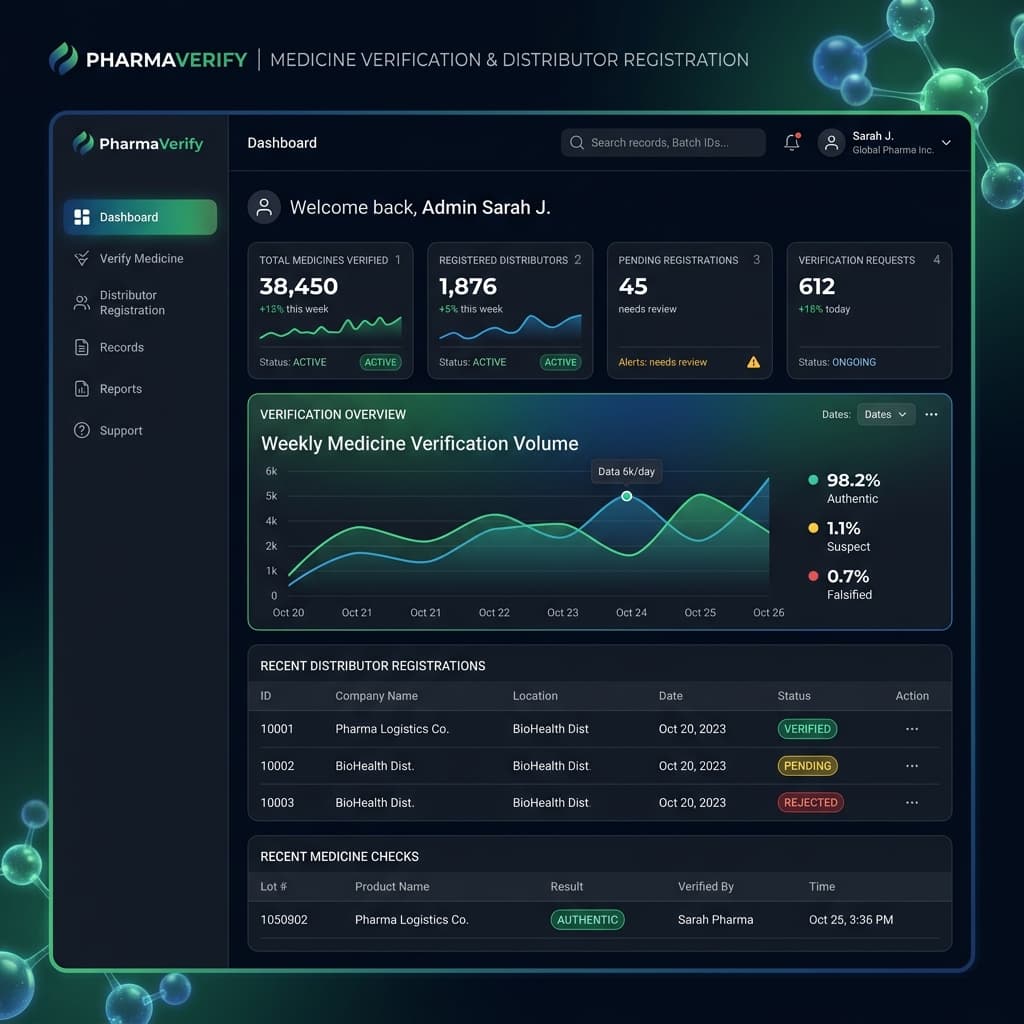Image resolution: width=1024 pixels, height=1024 pixels.
Task: Click the Data 6k/day tooltip
Action: click(x=626, y=472)
